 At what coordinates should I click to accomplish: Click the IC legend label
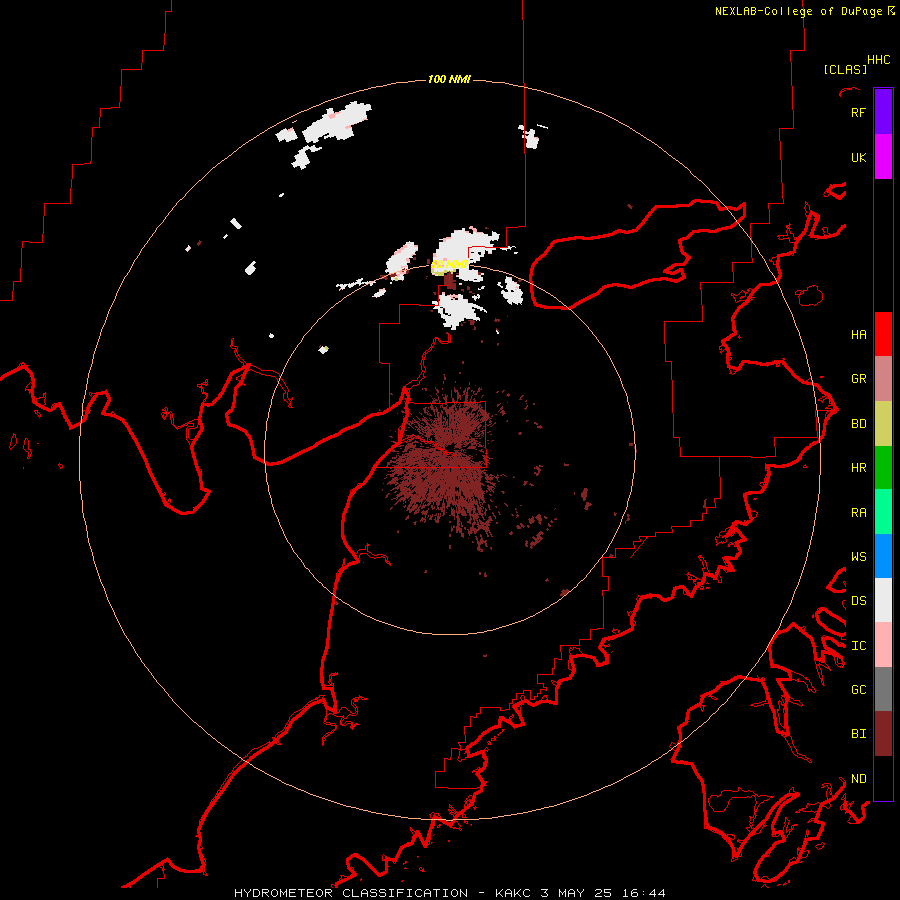858,645
